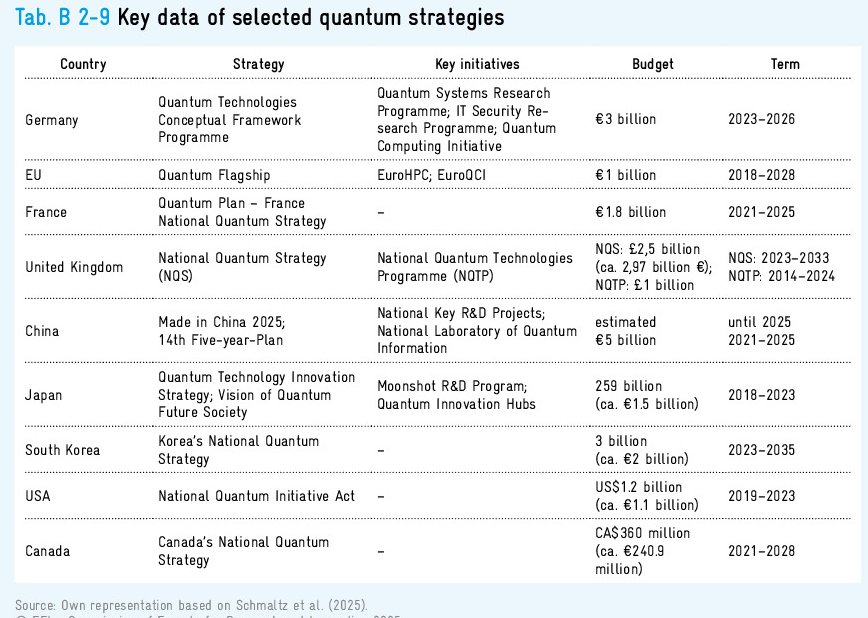
Task: Select the 'United Kingdom' country cell
Action: [x=74, y=267]
